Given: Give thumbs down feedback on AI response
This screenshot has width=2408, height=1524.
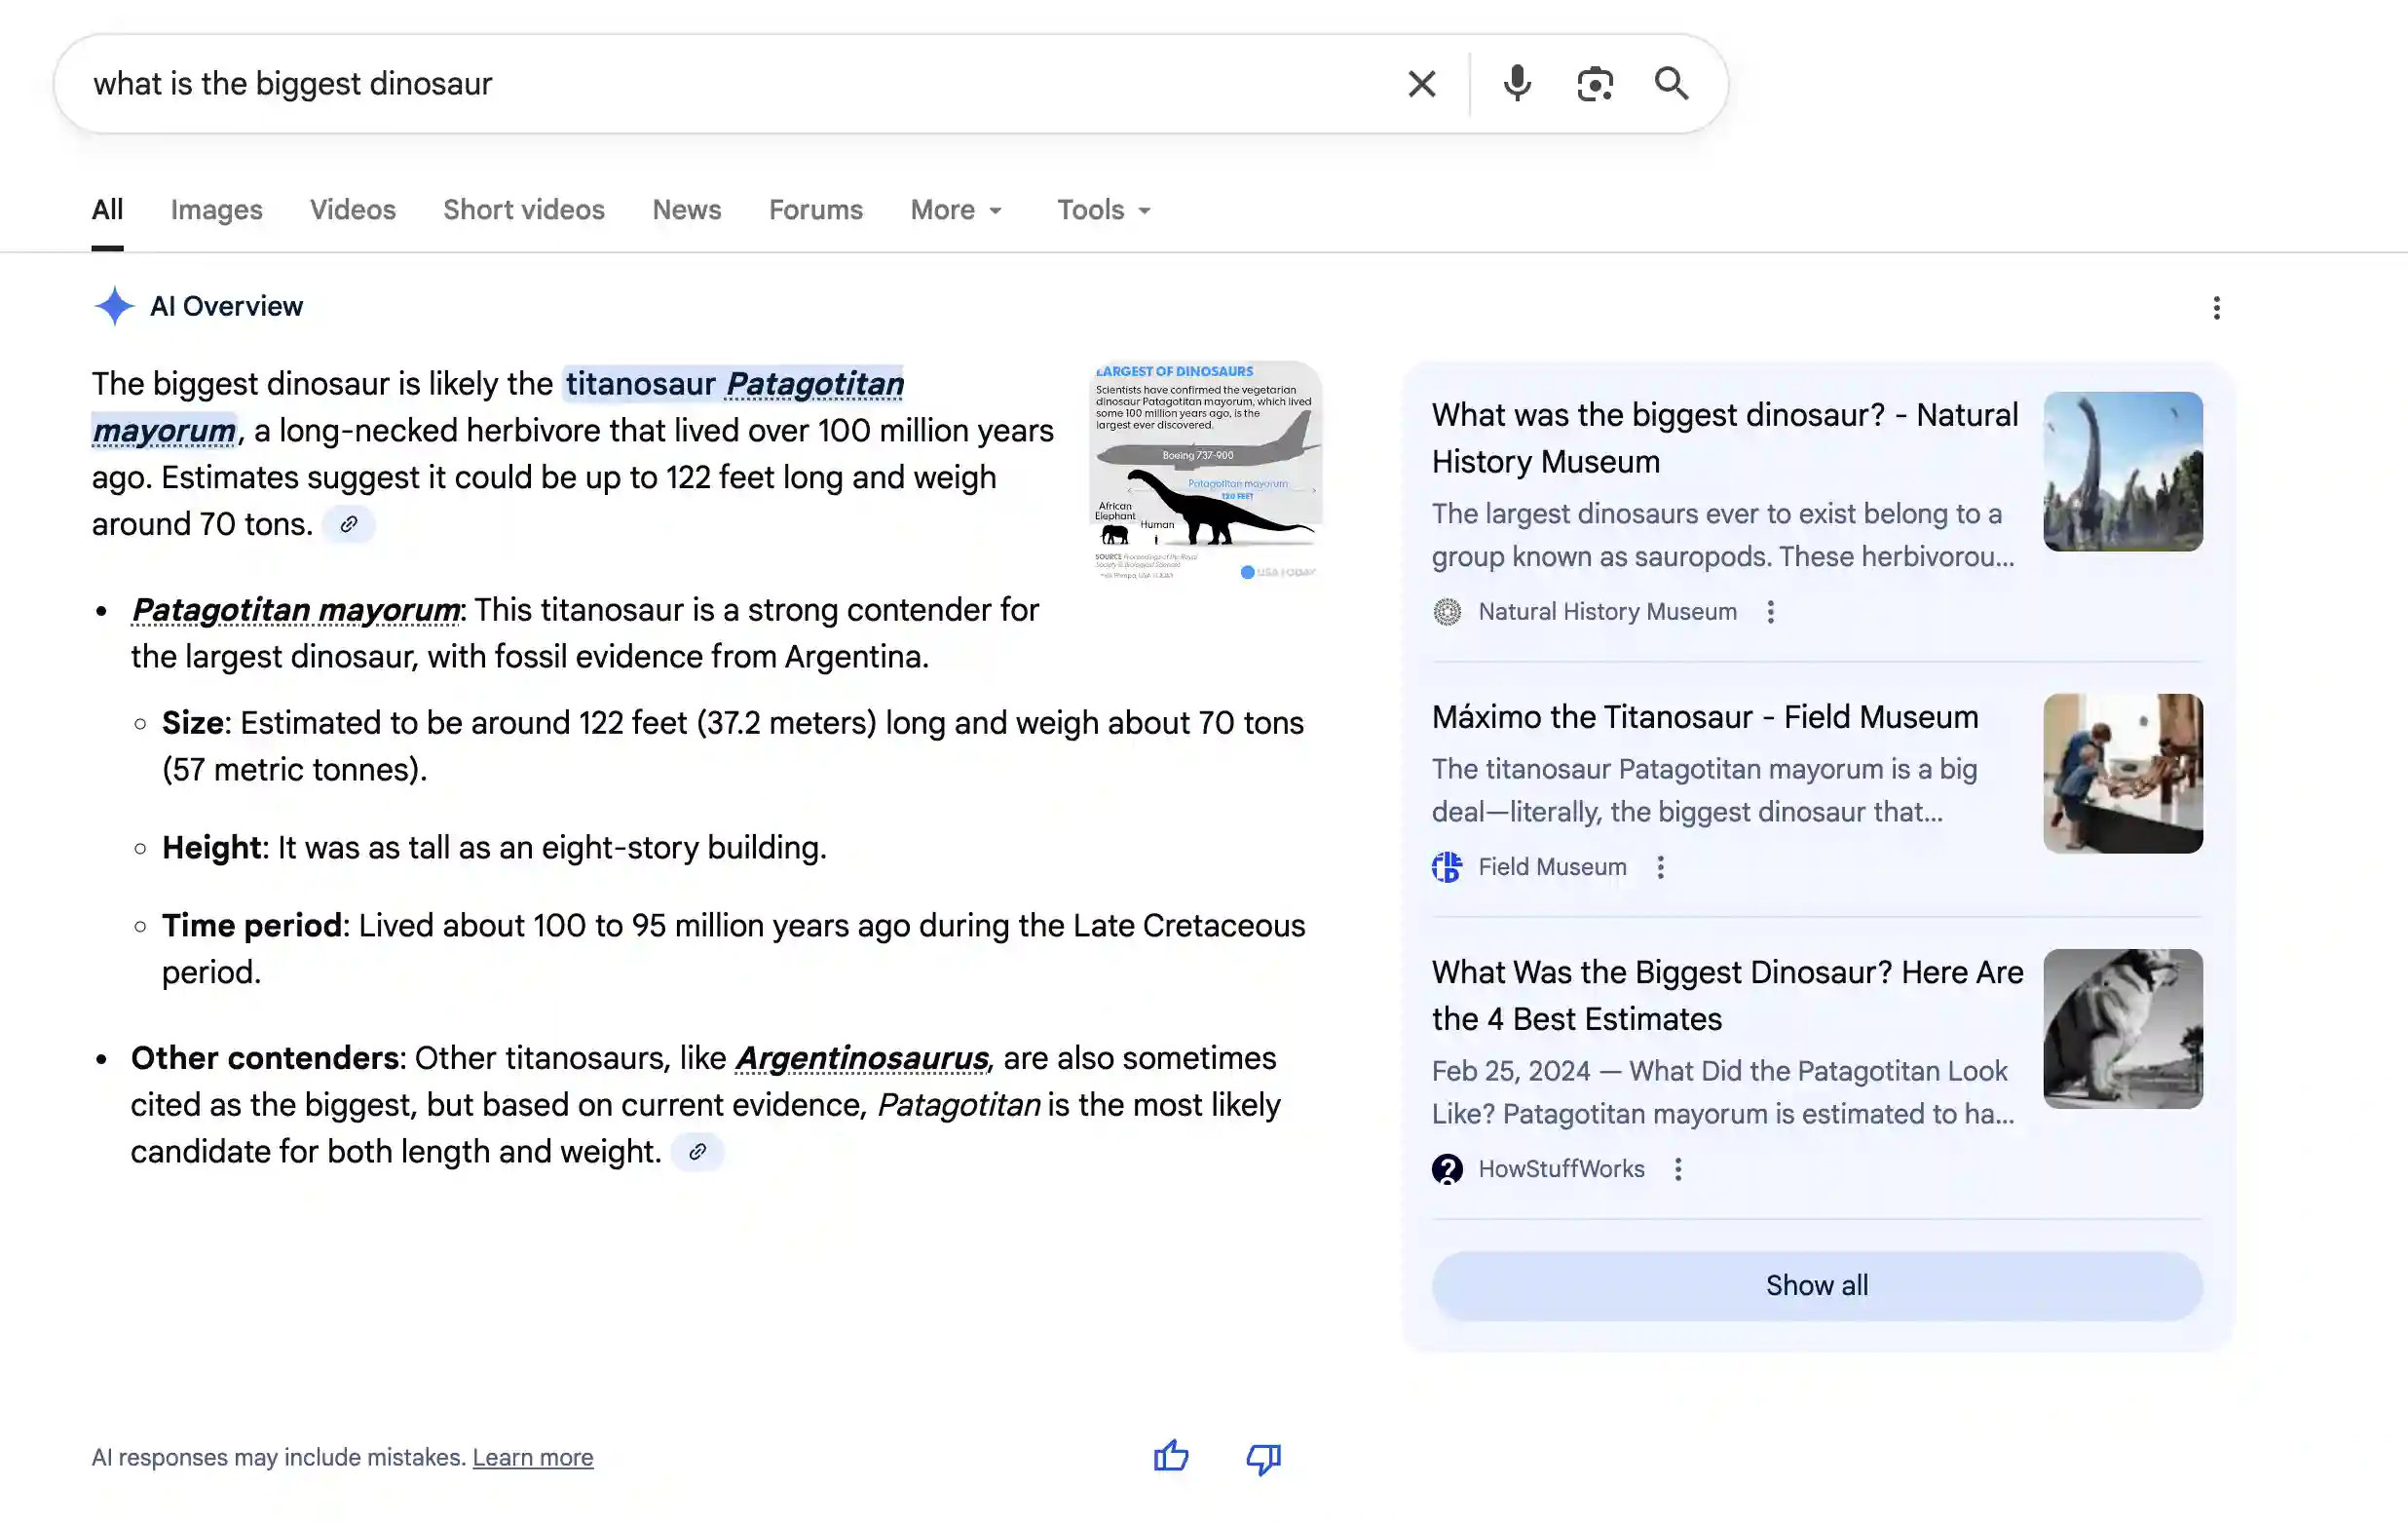Looking at the screenshot, I should point(1264,1458).
